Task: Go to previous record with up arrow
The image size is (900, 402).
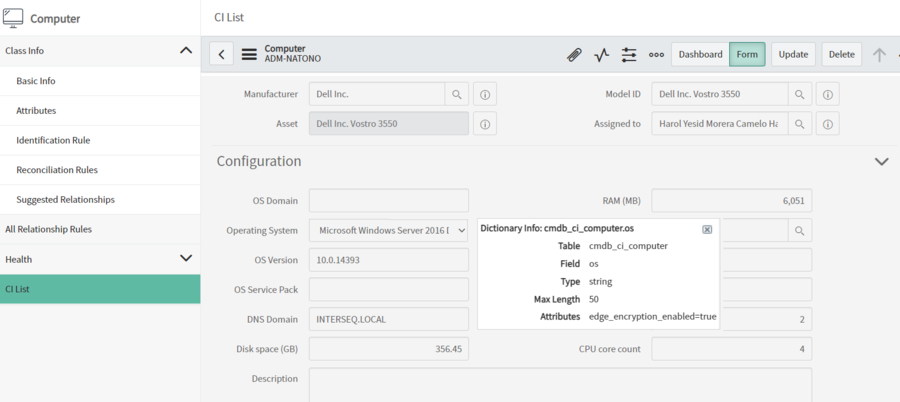Action: click(x=879, y=55)
